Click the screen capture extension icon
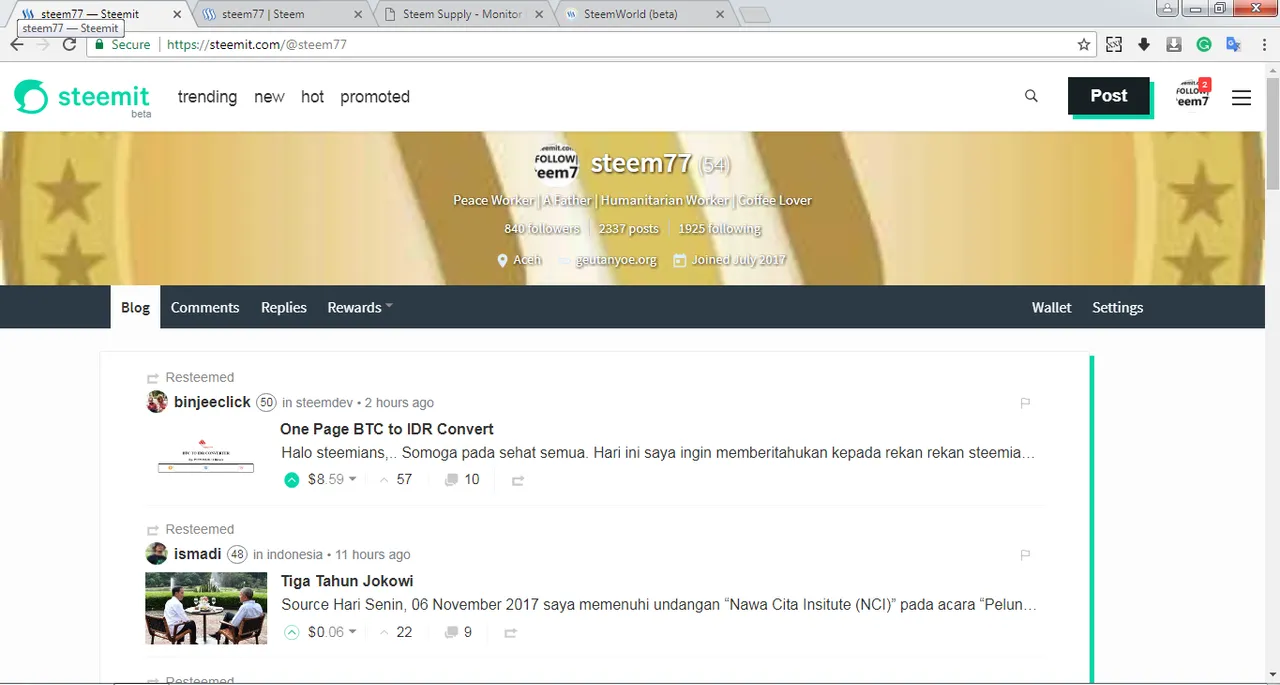Viewport: 1280px width, 685px height. coord(1114,45)
